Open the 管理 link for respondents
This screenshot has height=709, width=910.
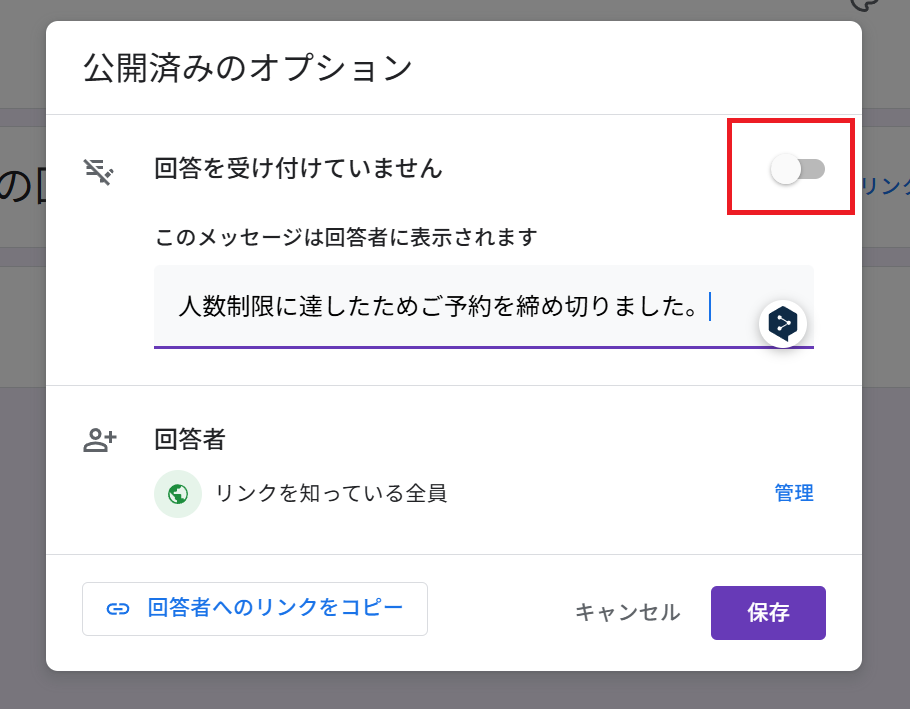click(x=794, y=493)
